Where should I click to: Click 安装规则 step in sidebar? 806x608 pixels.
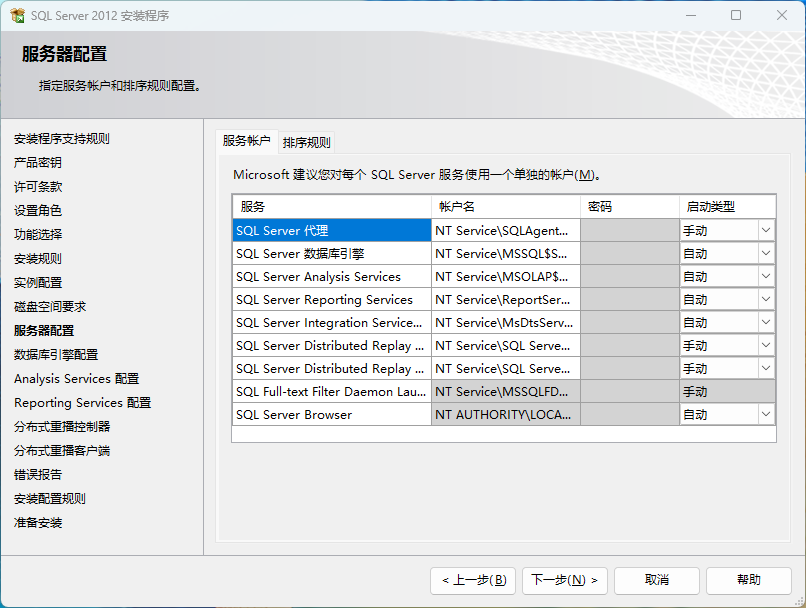tap(38, 259)
